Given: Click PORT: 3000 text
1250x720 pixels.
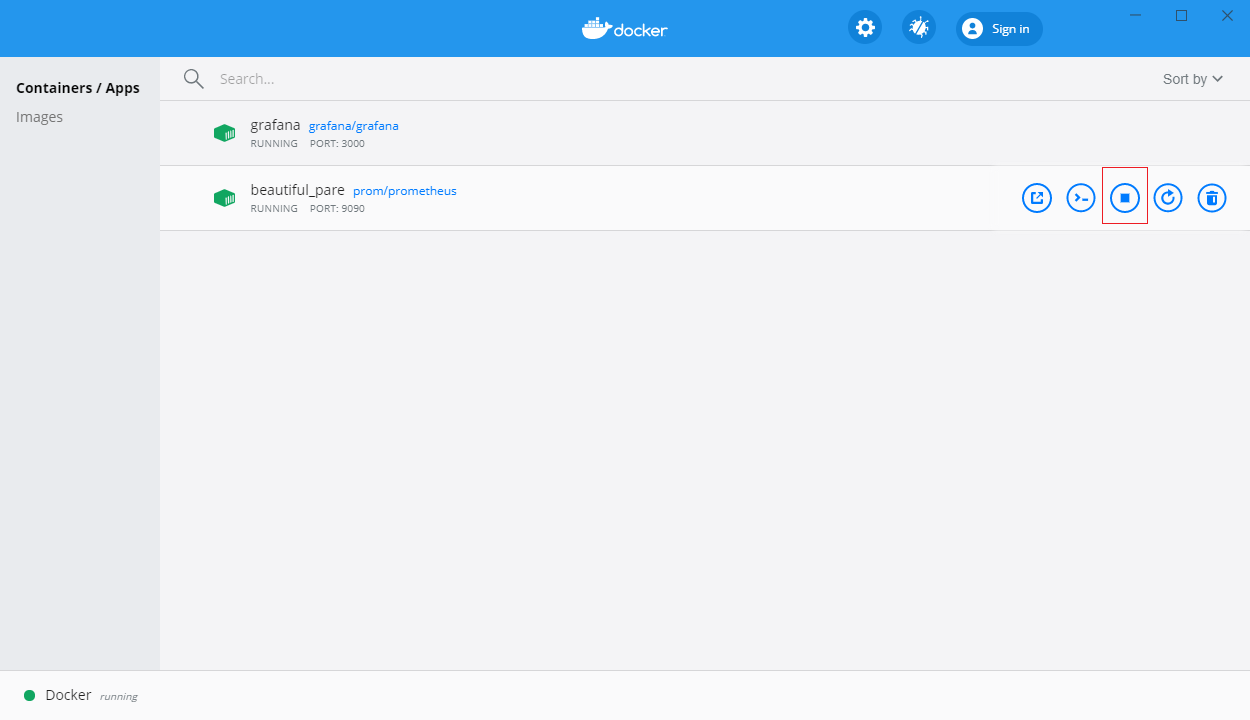Looking at the screenshot, I should tap(337, 144).
